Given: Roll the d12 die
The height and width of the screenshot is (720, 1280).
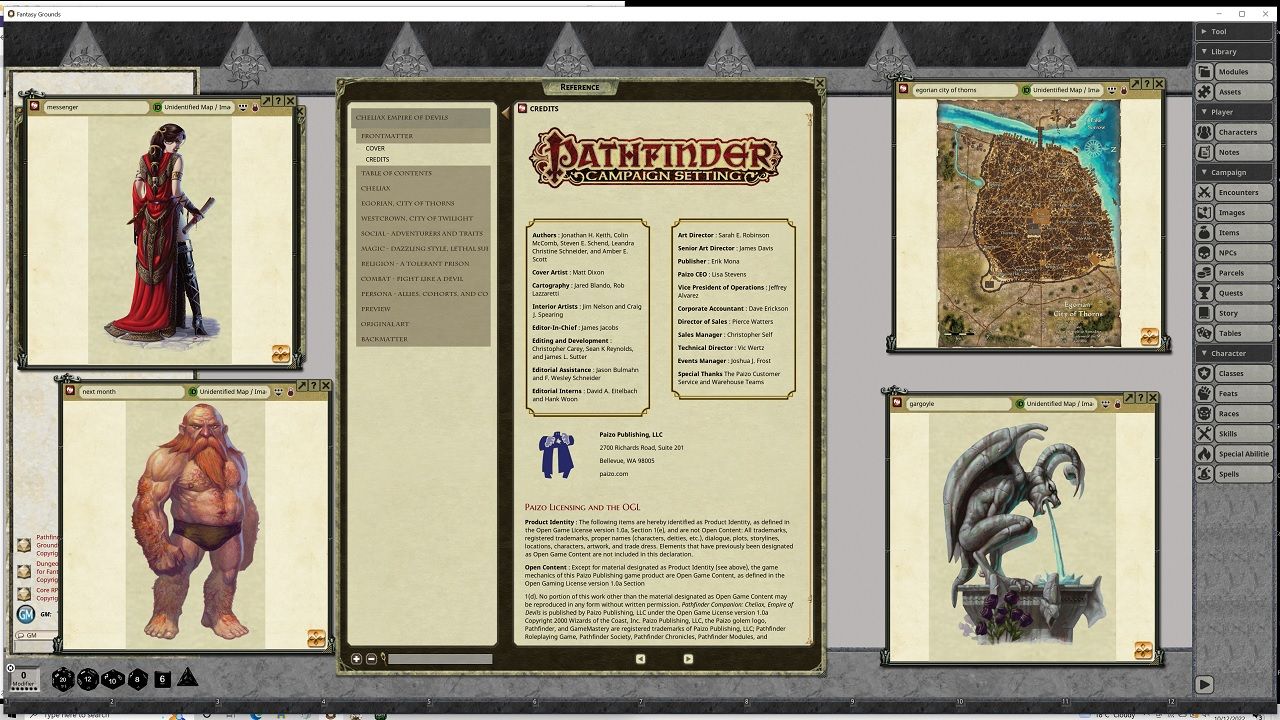Looking at the screenshot, I should [x=88, y=680].
